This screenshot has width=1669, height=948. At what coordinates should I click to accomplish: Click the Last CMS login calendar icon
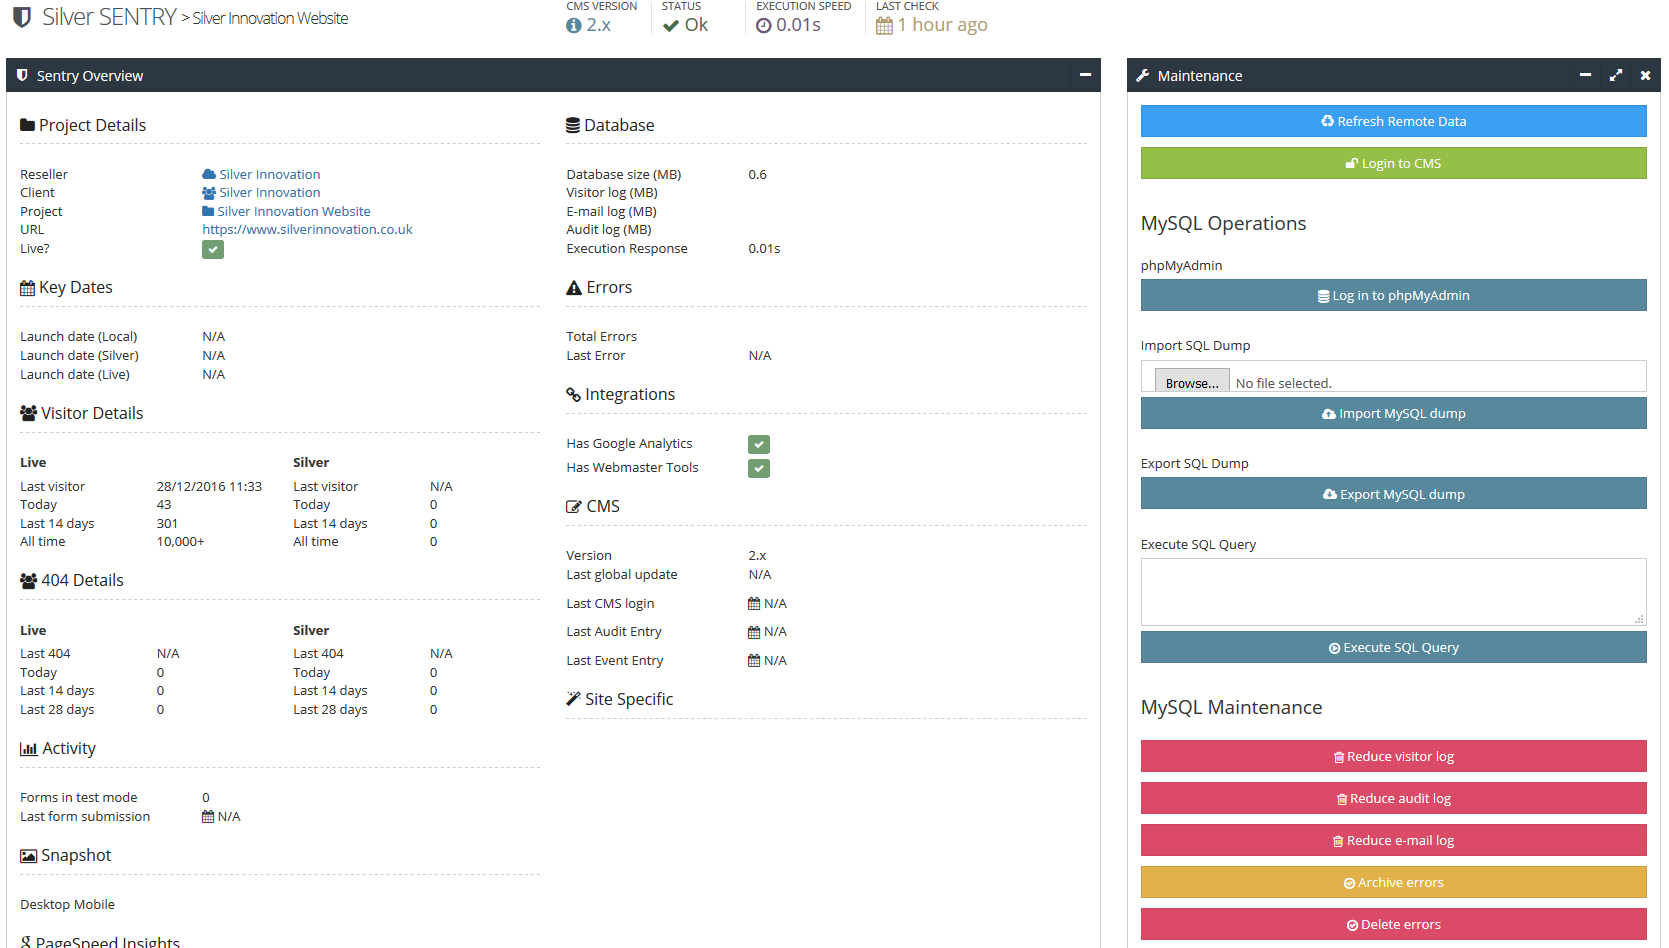(x=754, y=604)
